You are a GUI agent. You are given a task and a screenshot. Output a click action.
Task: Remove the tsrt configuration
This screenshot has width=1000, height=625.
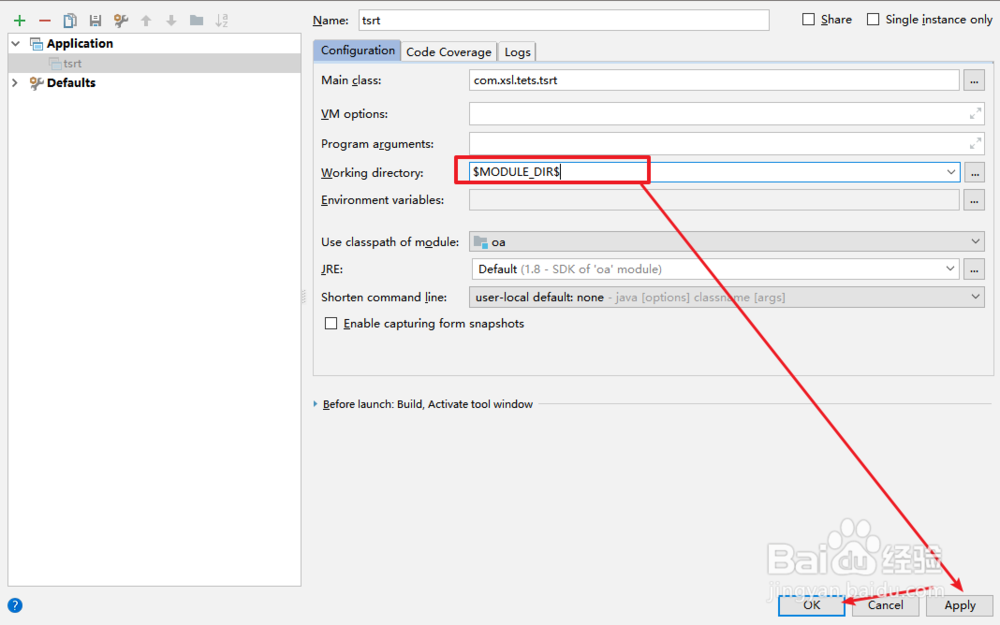(x=43, y=19)
